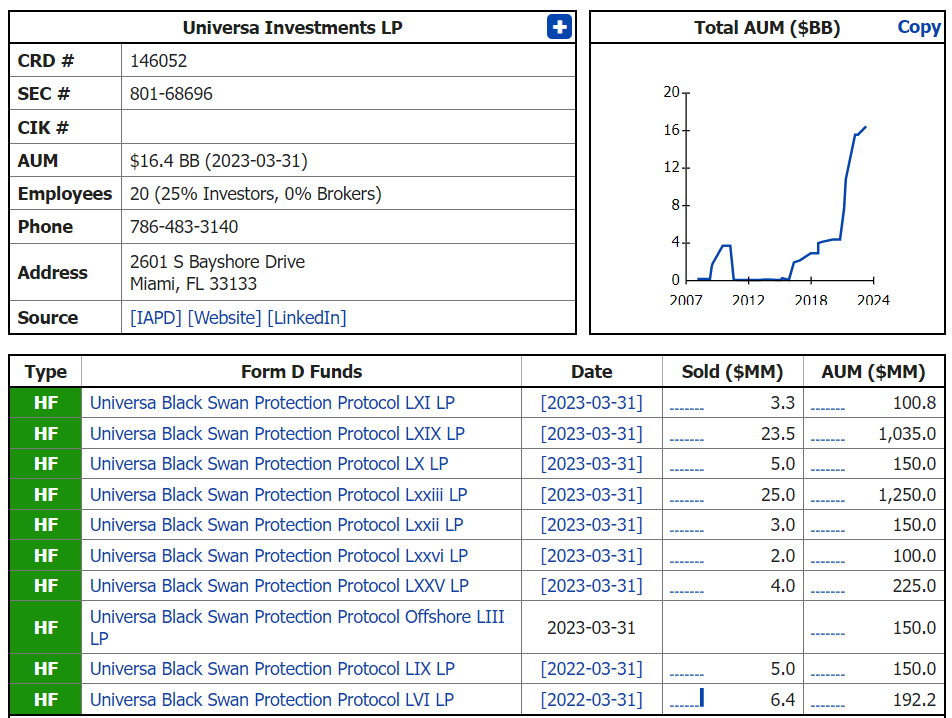Click the 2022-03-31 date for Protocol LIX LP
The height and width of the screenshot is (718, 952).
click(592, 669)
